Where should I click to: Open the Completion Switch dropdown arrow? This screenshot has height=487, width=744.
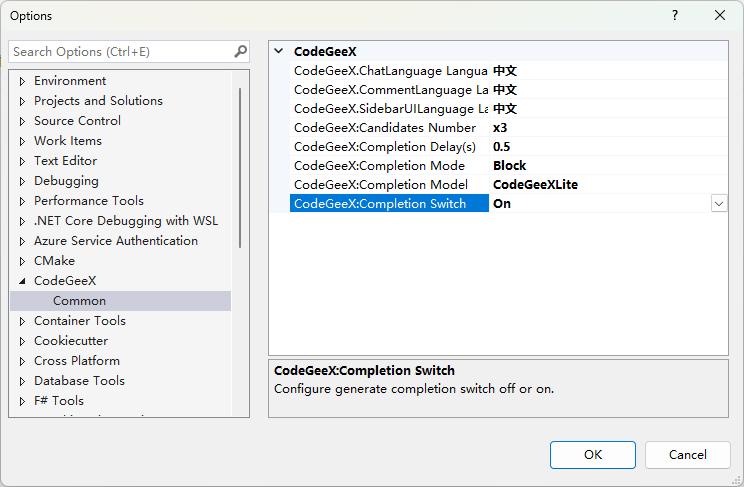click(x=719, y=204)
